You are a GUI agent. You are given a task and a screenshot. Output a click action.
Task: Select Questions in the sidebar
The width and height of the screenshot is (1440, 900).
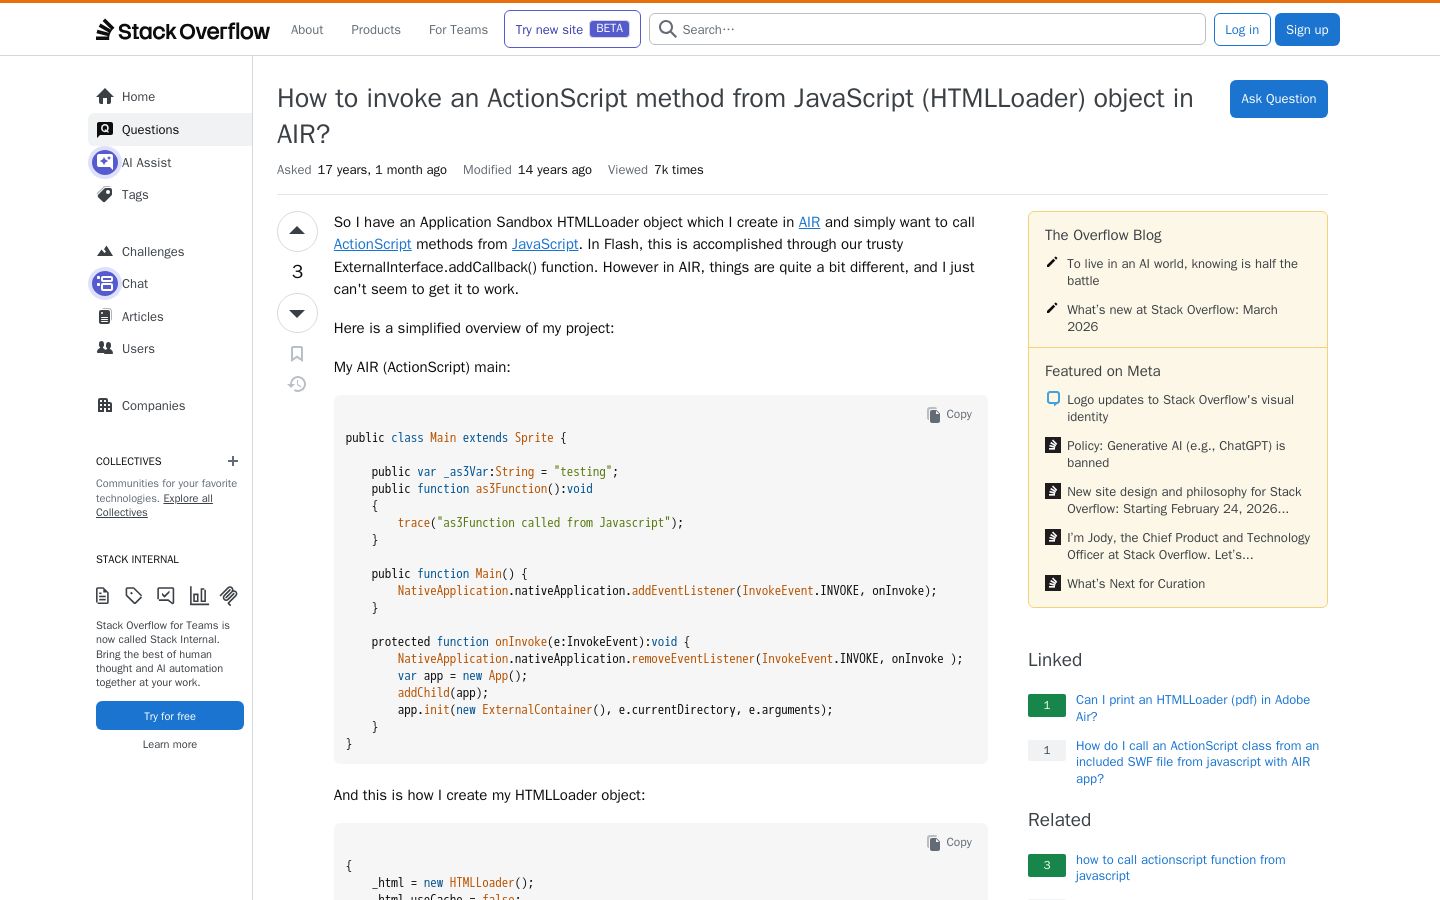(170, 129)
